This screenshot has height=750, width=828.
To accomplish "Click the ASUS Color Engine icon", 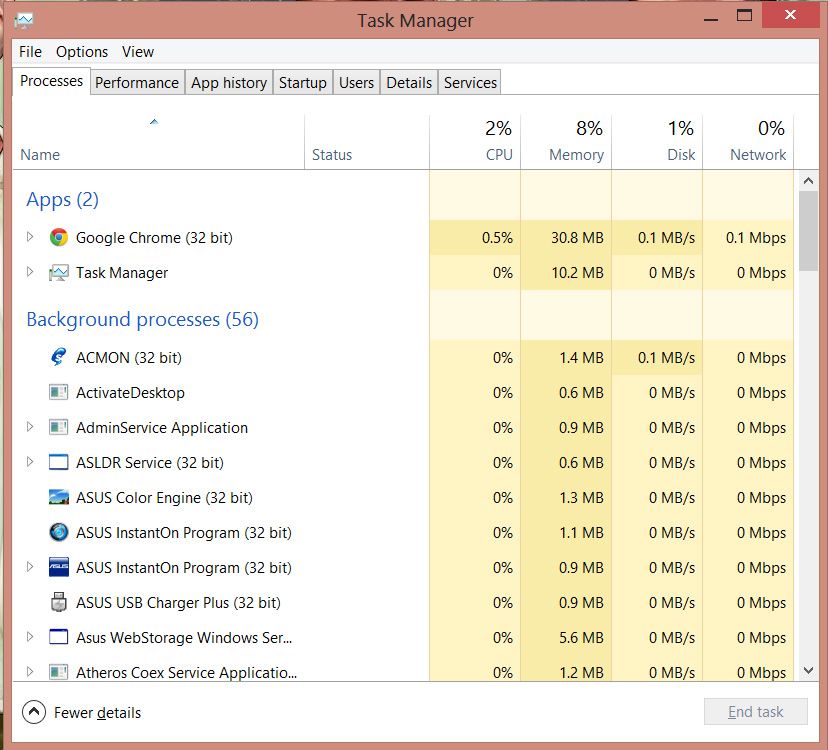I will (59, 497).
